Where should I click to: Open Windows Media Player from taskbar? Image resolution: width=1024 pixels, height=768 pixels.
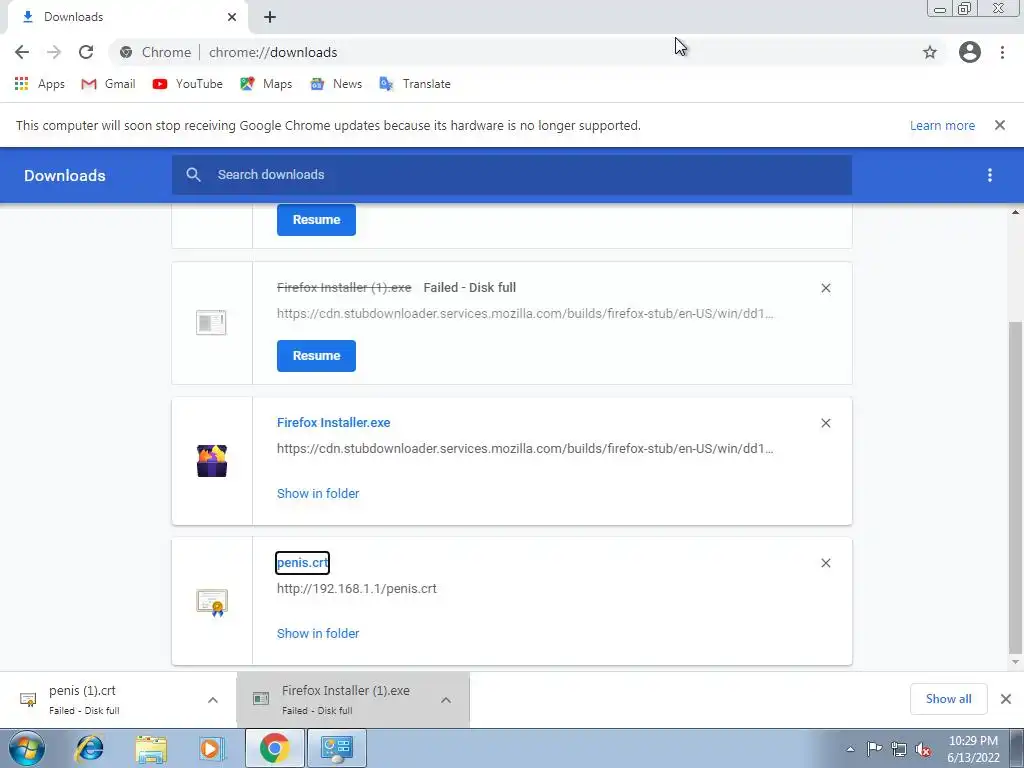212,748
